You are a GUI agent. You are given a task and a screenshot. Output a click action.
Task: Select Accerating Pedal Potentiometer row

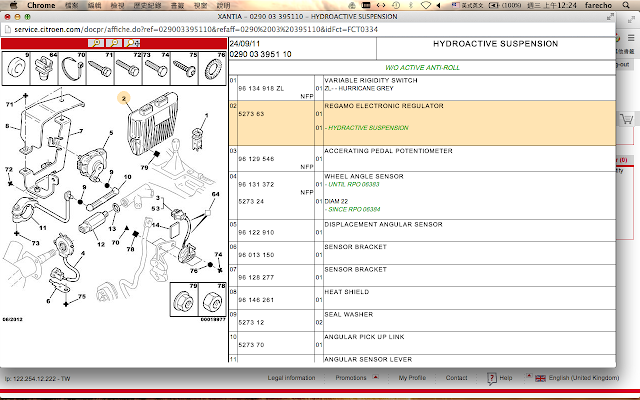422,158
